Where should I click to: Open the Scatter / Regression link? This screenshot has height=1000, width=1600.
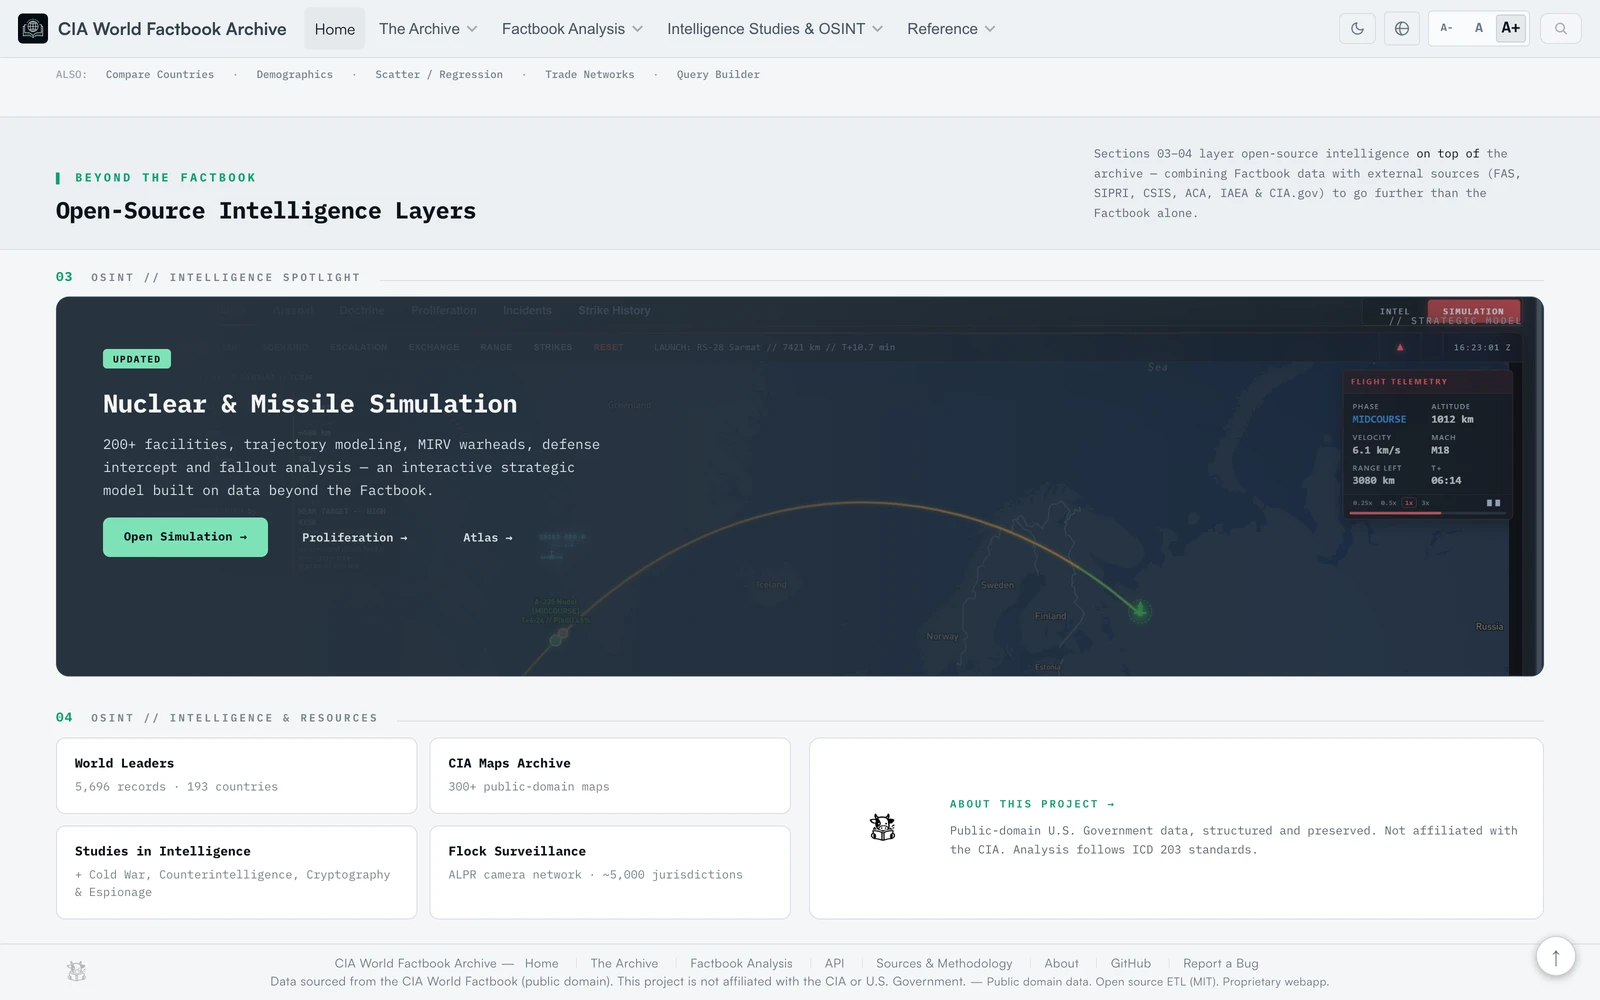(439, 75)
